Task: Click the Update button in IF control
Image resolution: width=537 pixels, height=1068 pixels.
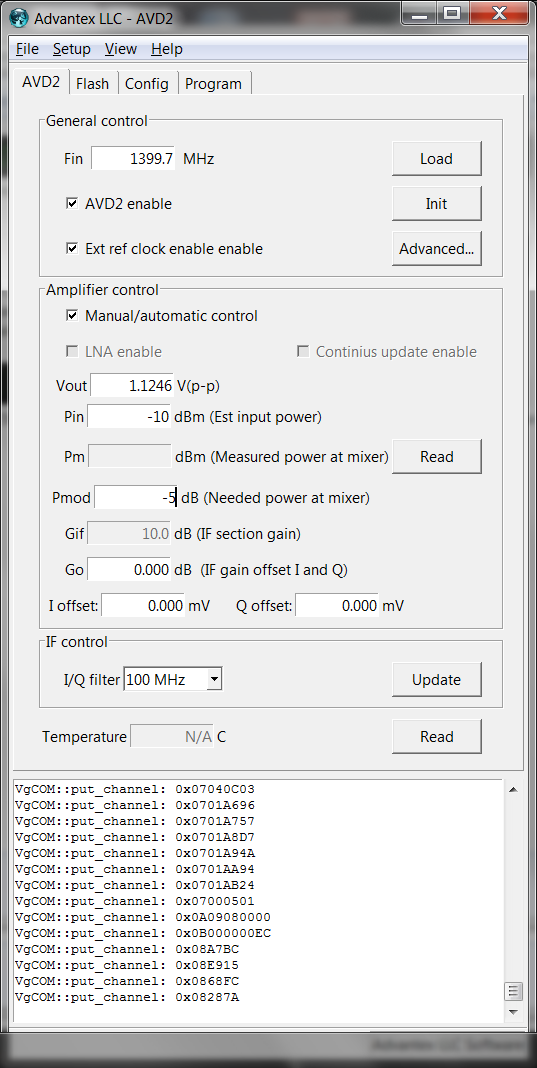Action: [x=436, y=680]
